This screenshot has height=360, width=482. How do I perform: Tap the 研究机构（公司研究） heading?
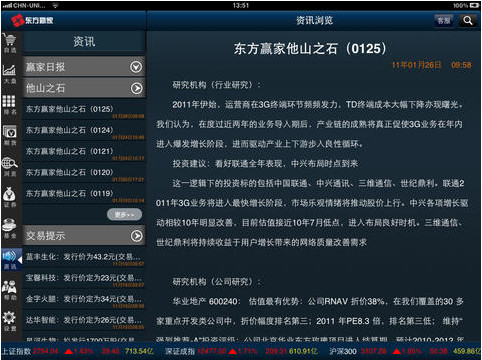(x=217, y=282)
